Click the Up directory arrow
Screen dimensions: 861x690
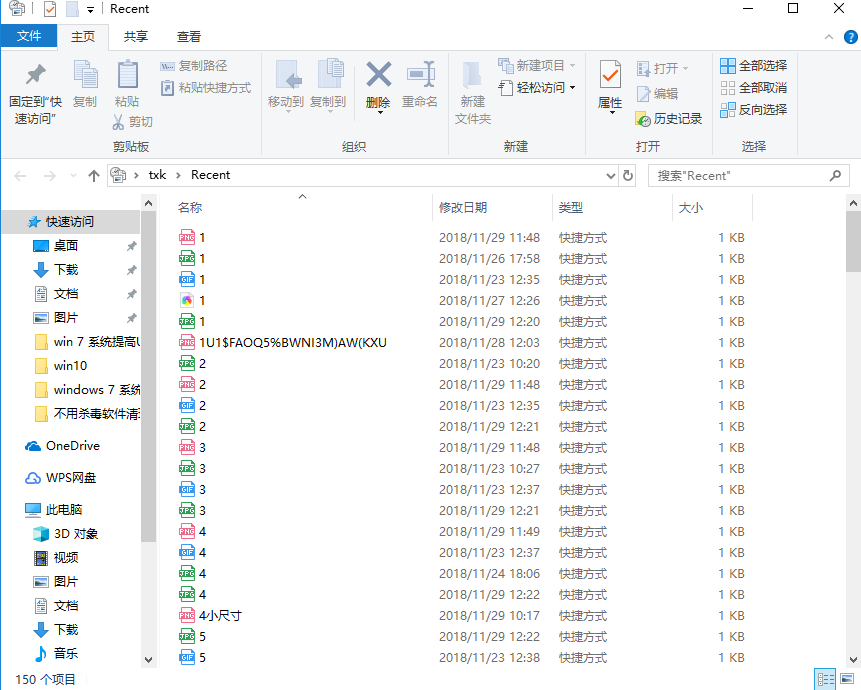coord(94,175)
